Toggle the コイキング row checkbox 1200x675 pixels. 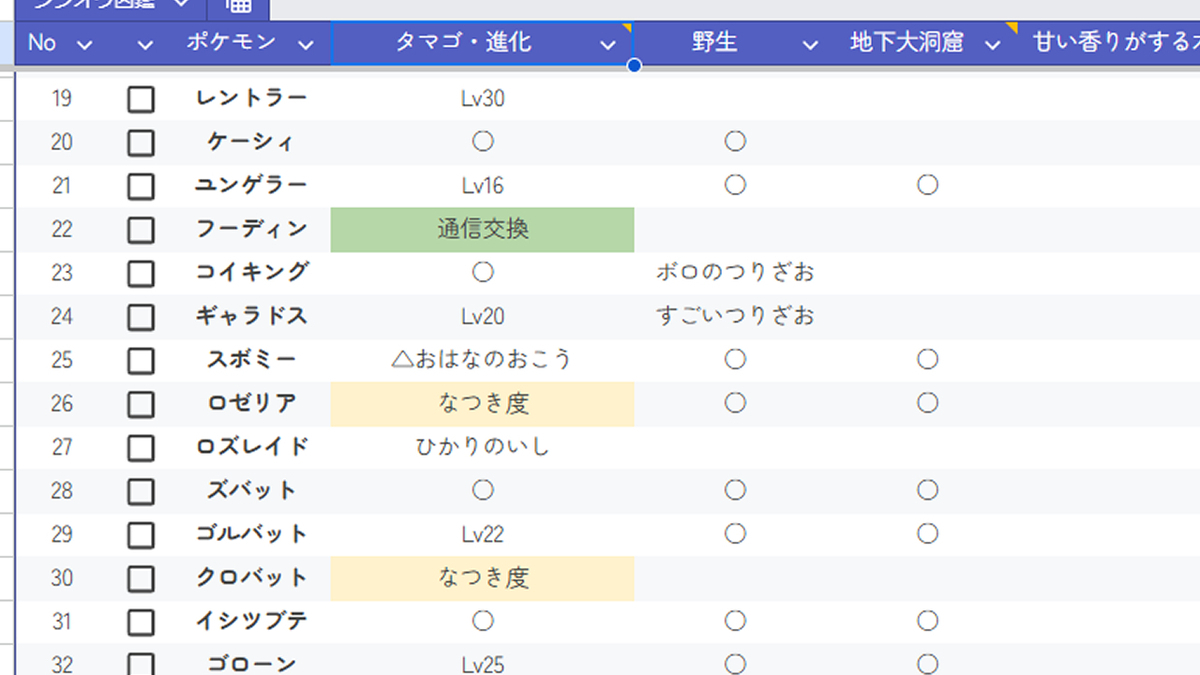pyautogui.click(x=141, y=273)
